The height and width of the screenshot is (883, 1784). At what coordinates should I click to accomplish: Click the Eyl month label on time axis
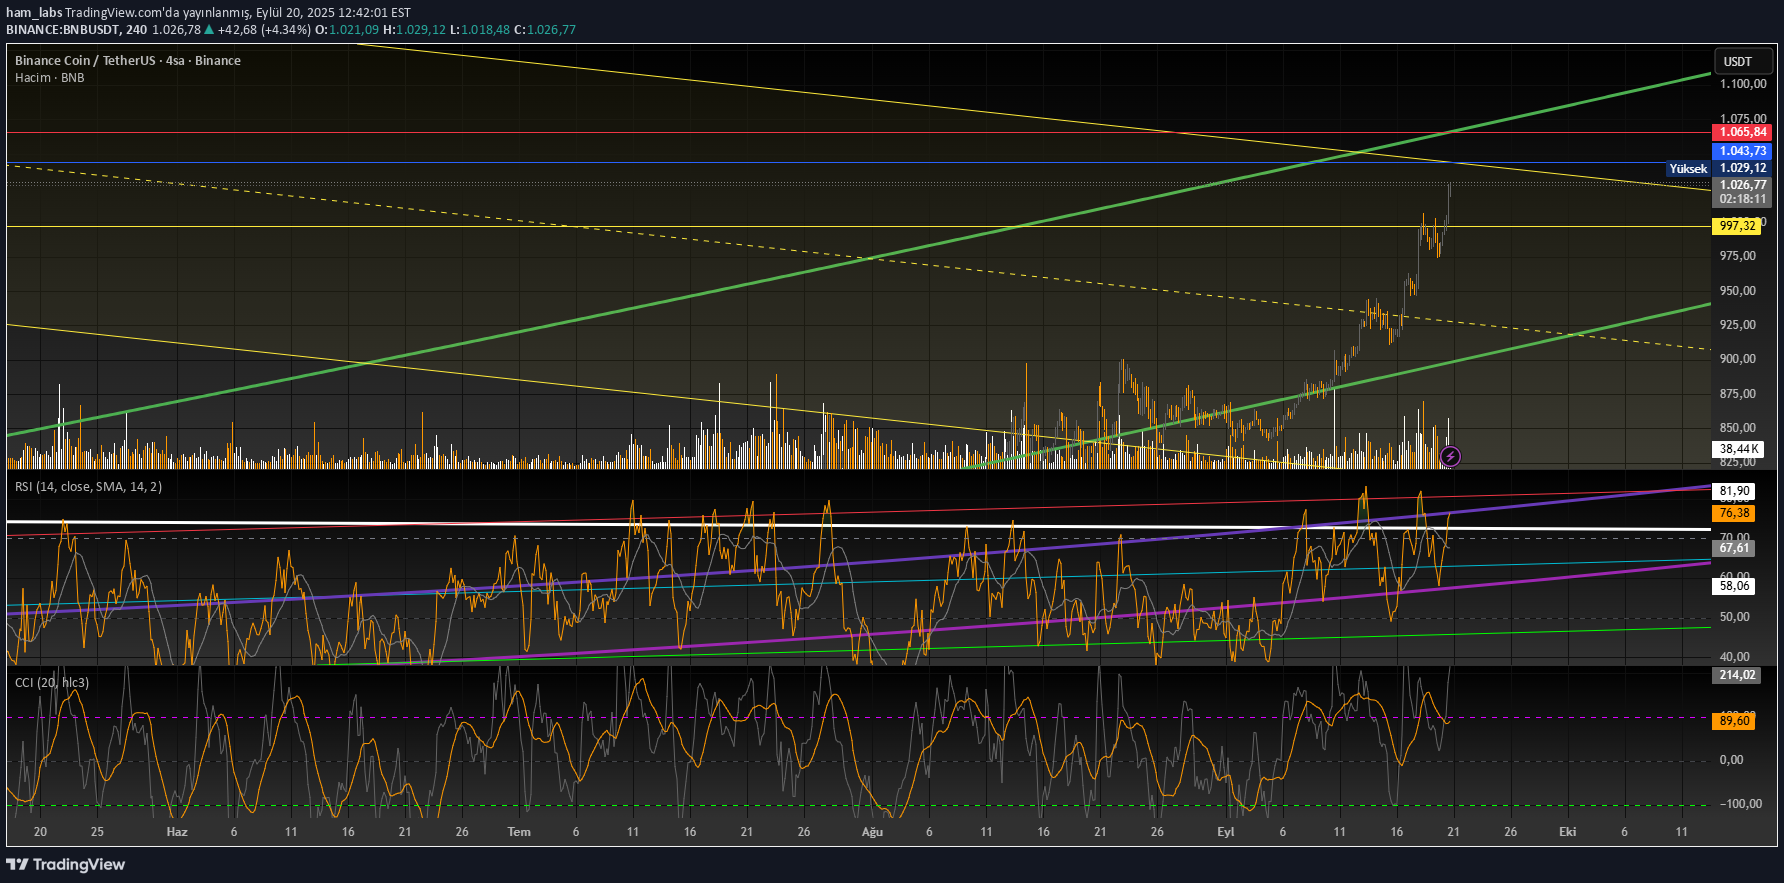pos(1226,832)
